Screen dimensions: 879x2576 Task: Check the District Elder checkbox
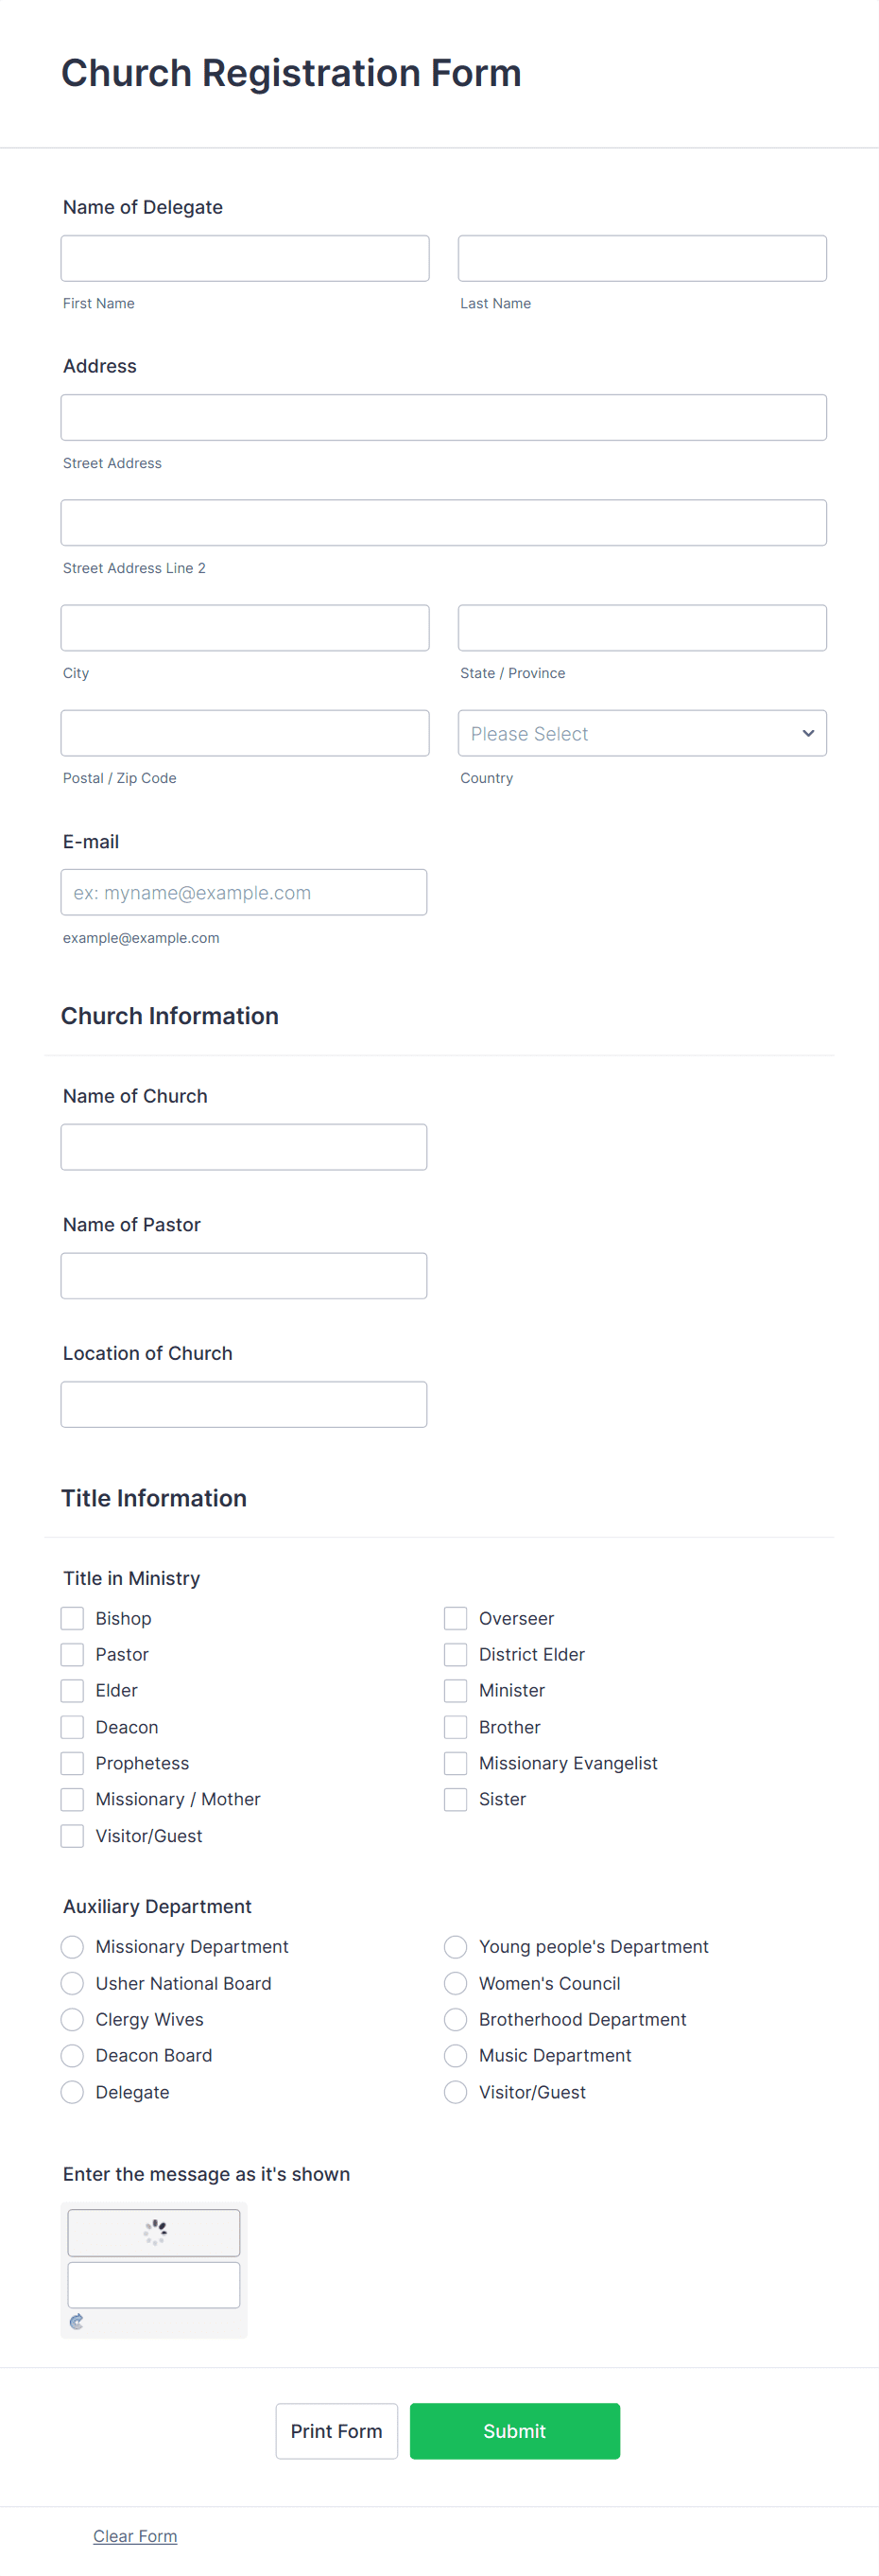(x=455, y=1653)
